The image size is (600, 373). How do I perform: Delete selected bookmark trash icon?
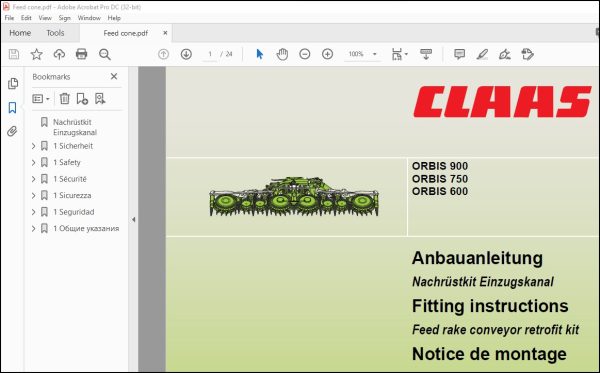point(64,99)
